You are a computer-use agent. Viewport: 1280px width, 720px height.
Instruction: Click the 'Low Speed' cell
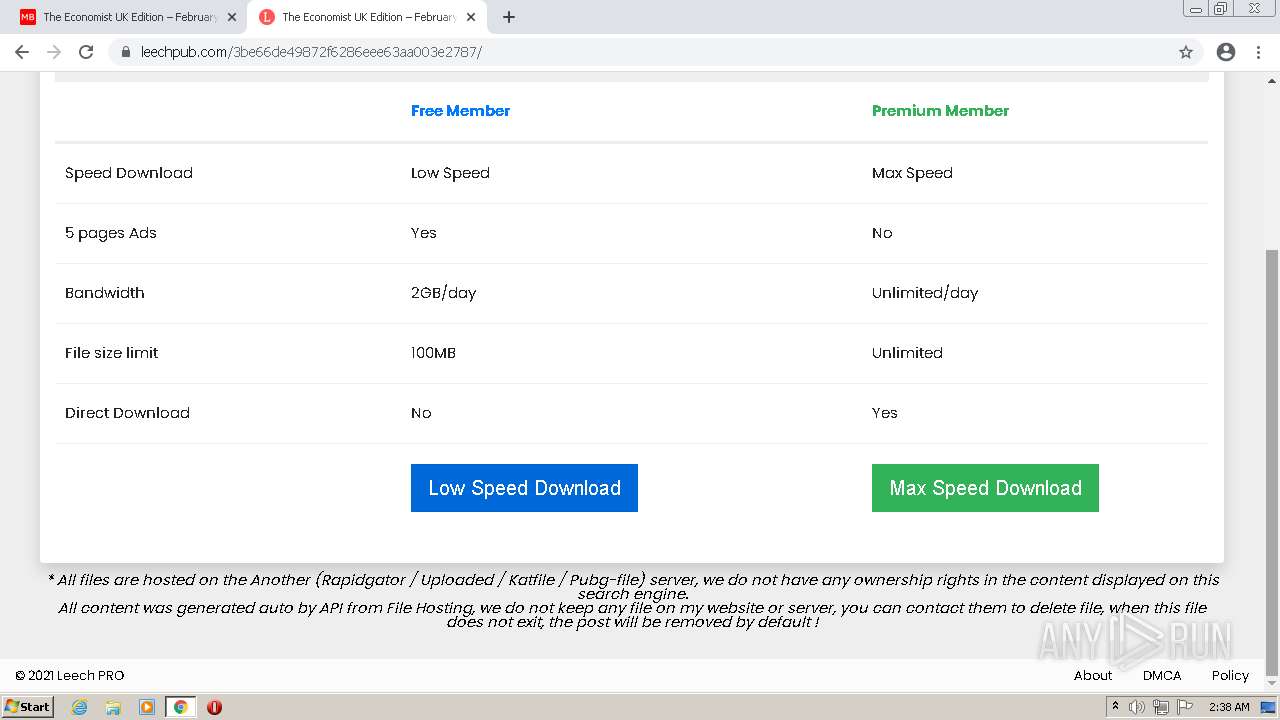point(450,173)
